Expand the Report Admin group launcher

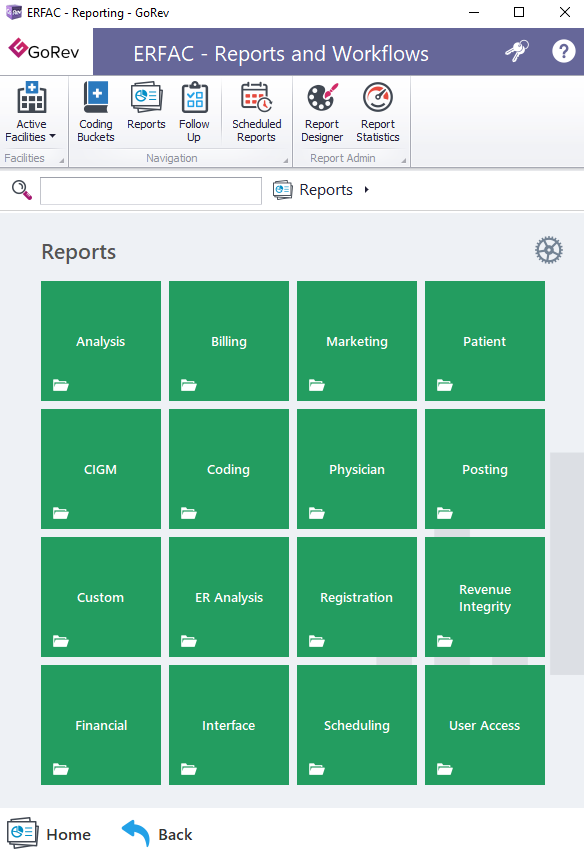coord(404,161)
